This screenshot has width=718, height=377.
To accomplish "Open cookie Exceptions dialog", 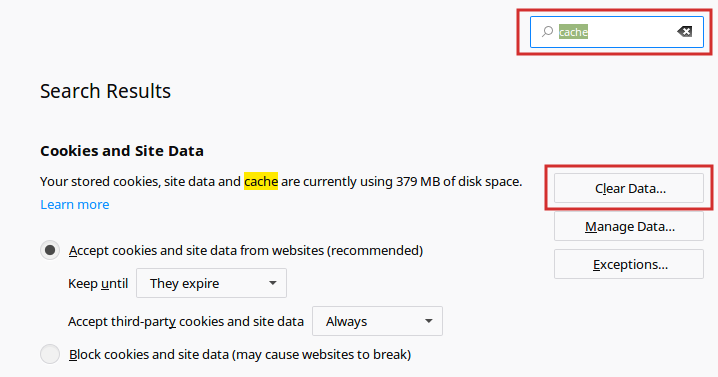I will (x=629, y=264).
